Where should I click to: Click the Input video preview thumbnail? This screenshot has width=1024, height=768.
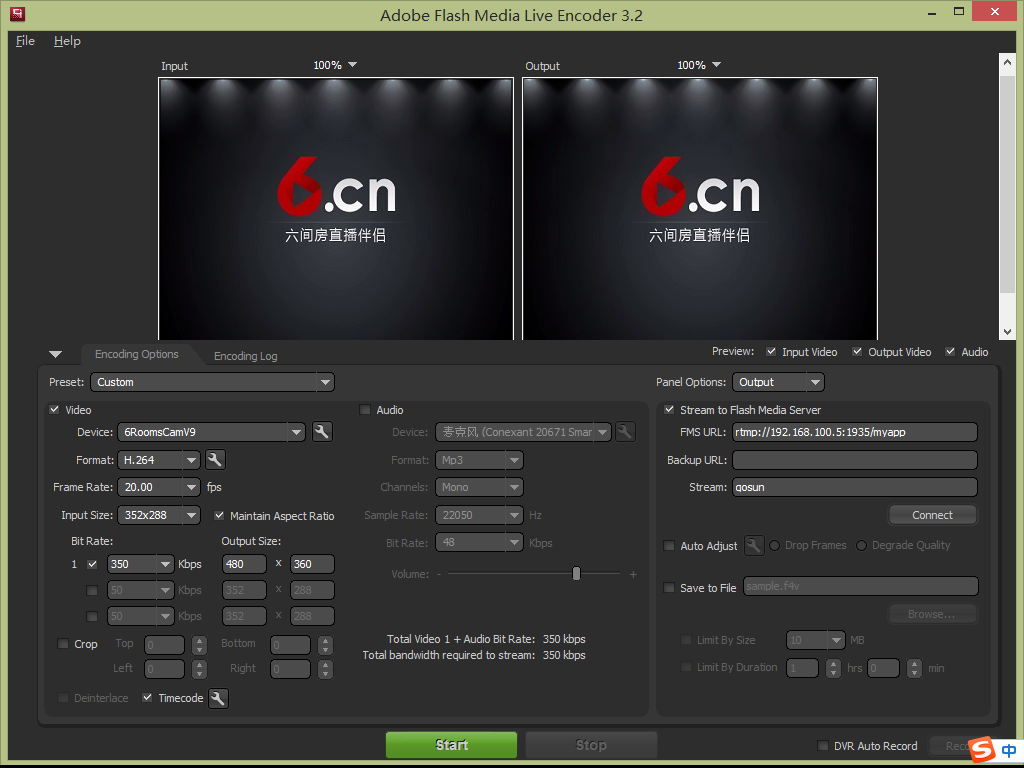(x=336, y=209)
